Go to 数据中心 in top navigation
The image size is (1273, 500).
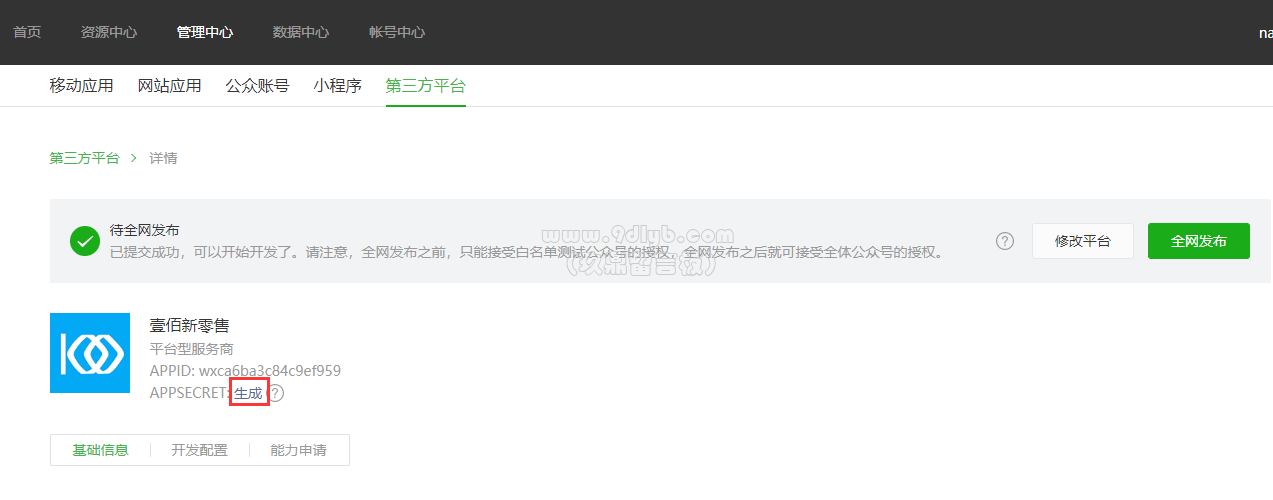pyautogui.click(x=301, y=32)
